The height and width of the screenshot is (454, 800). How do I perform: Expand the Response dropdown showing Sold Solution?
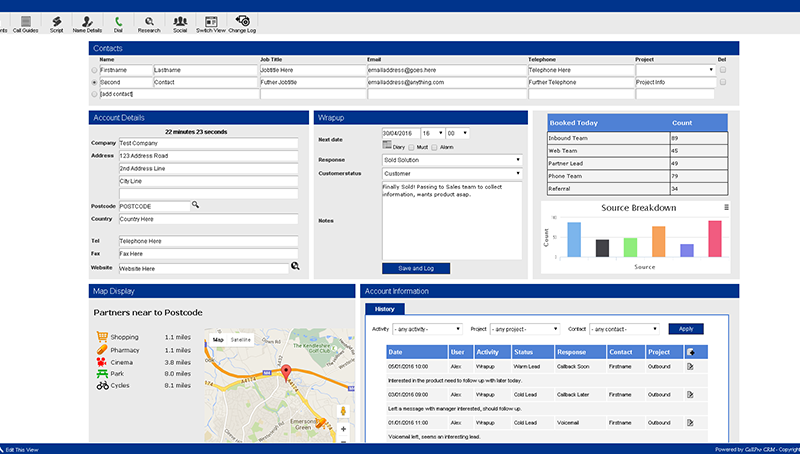[452, 160]
